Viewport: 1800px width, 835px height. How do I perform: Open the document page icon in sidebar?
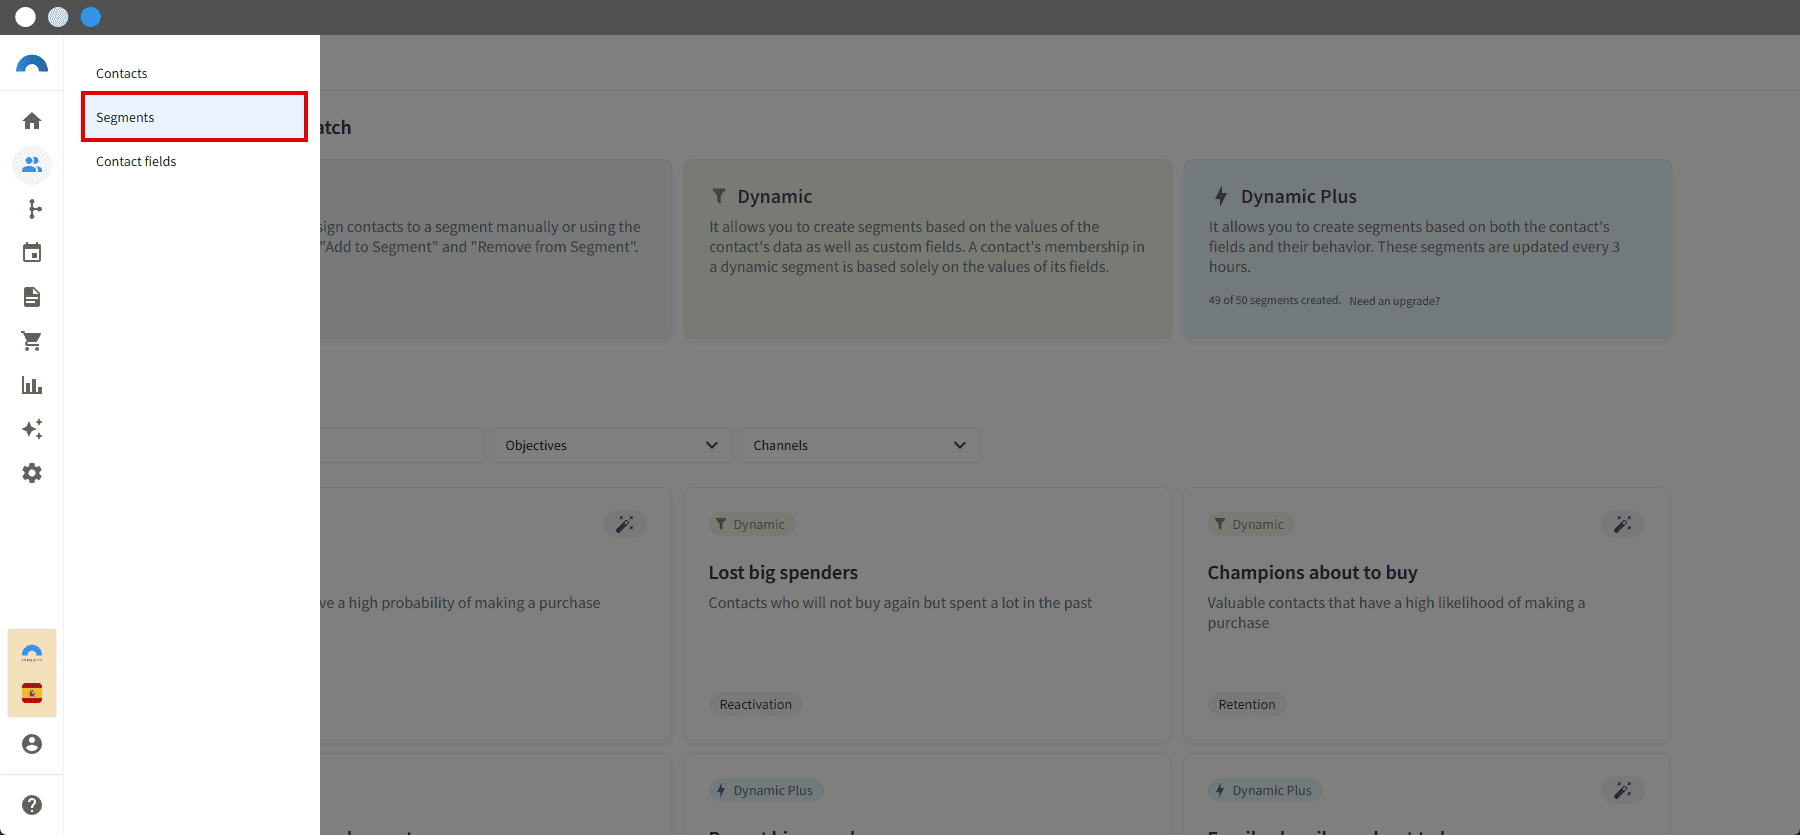[32, 297]
